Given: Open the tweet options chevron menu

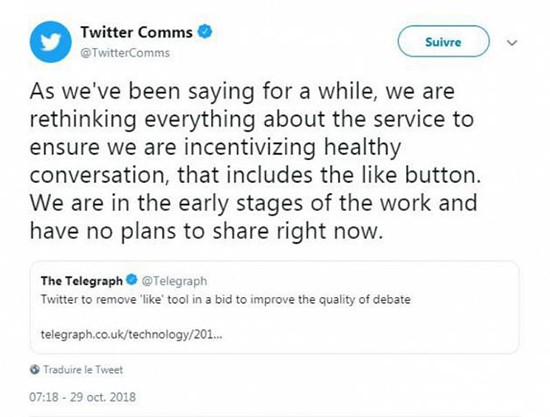Looking at the screenshot, I should coord(512,43).
